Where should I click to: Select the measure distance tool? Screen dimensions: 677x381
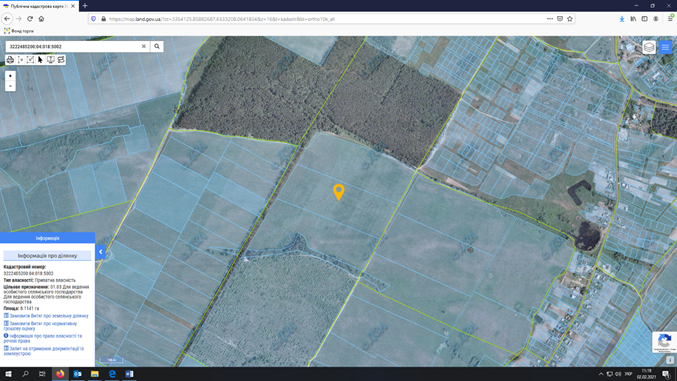[x=20, y=60]
